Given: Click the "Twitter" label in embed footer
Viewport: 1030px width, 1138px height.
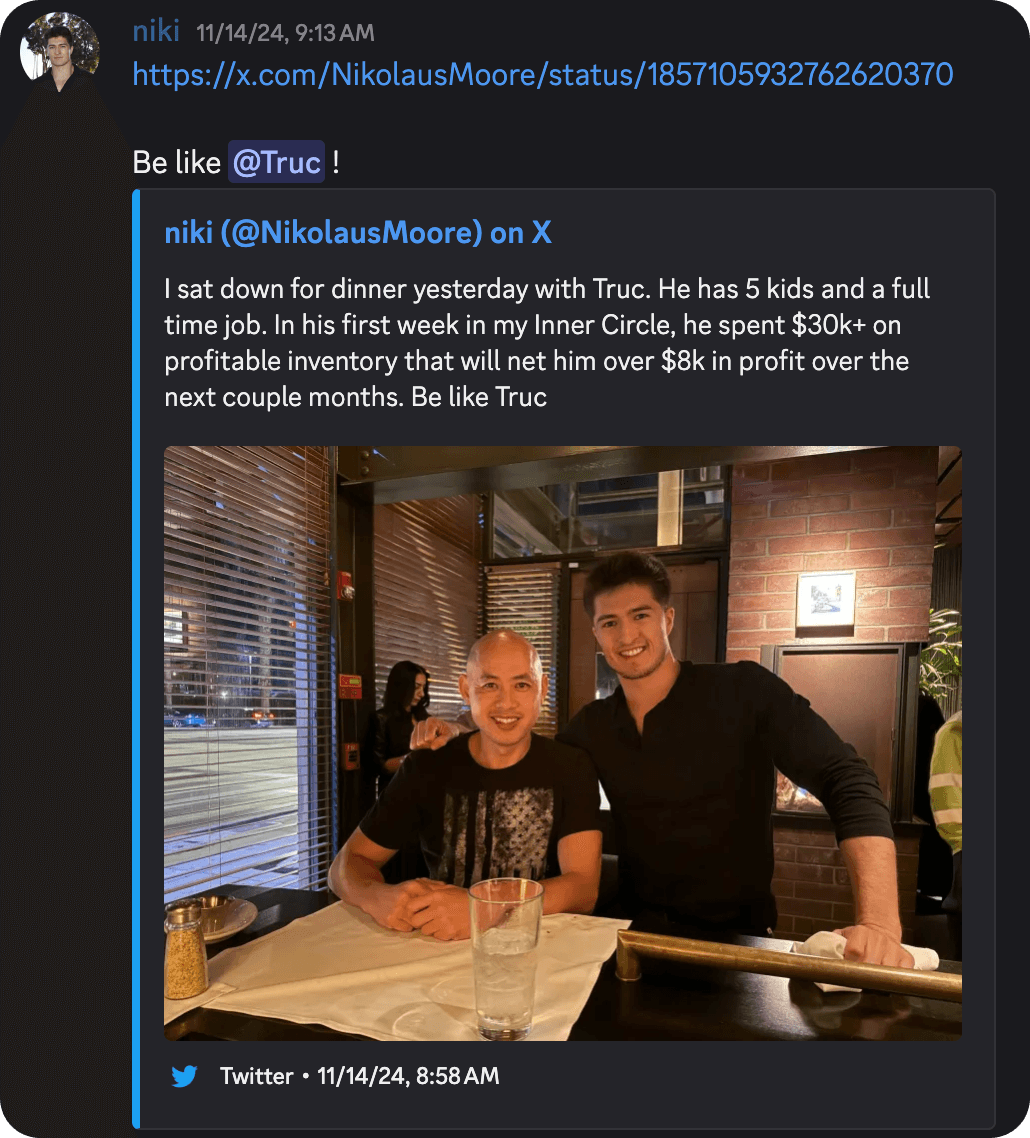Looking at the screenshot, I should pyautogui.click(x=256, y=1076).
